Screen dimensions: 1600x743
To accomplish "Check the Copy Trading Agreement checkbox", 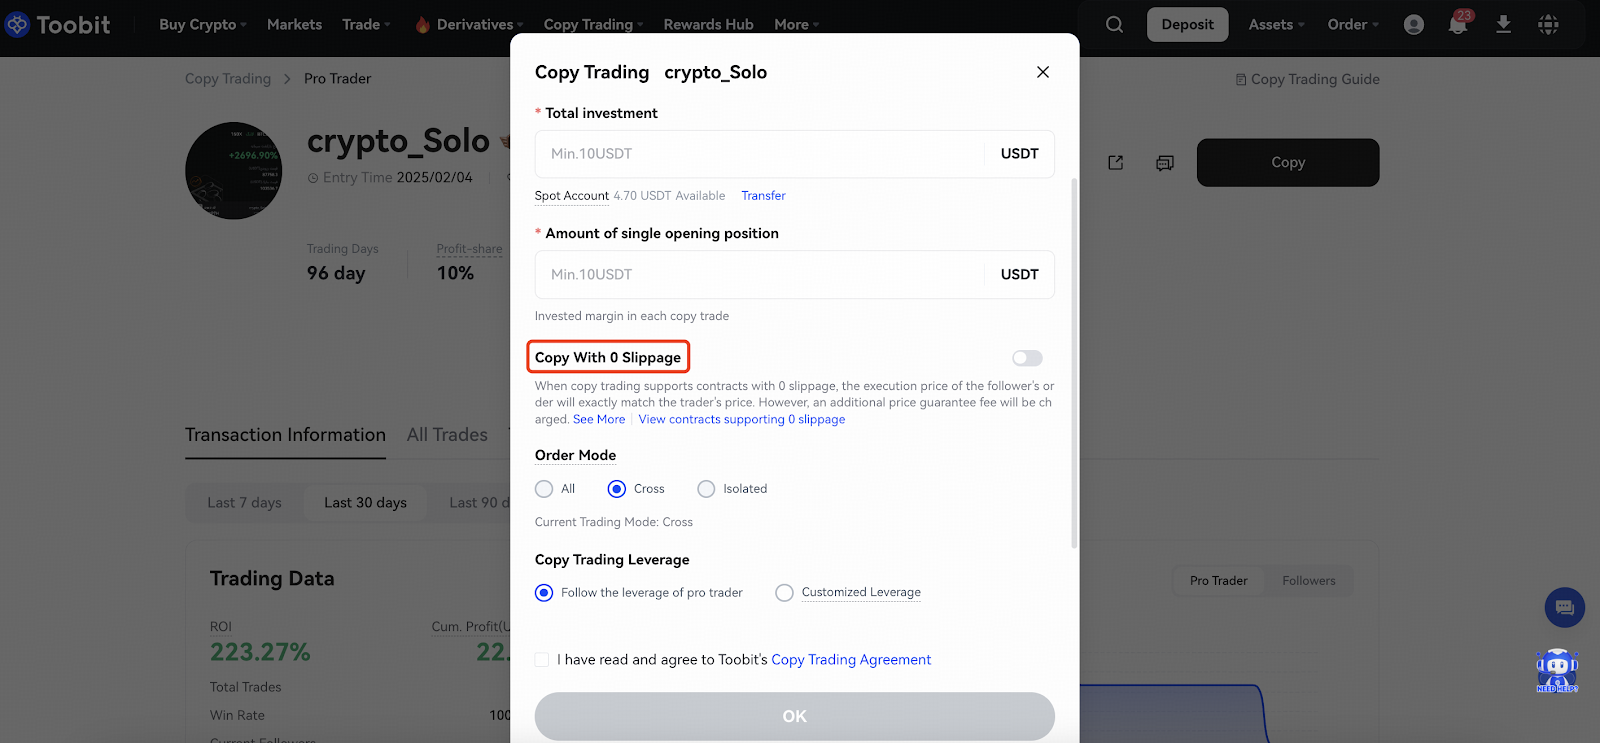I will point(542,660).
